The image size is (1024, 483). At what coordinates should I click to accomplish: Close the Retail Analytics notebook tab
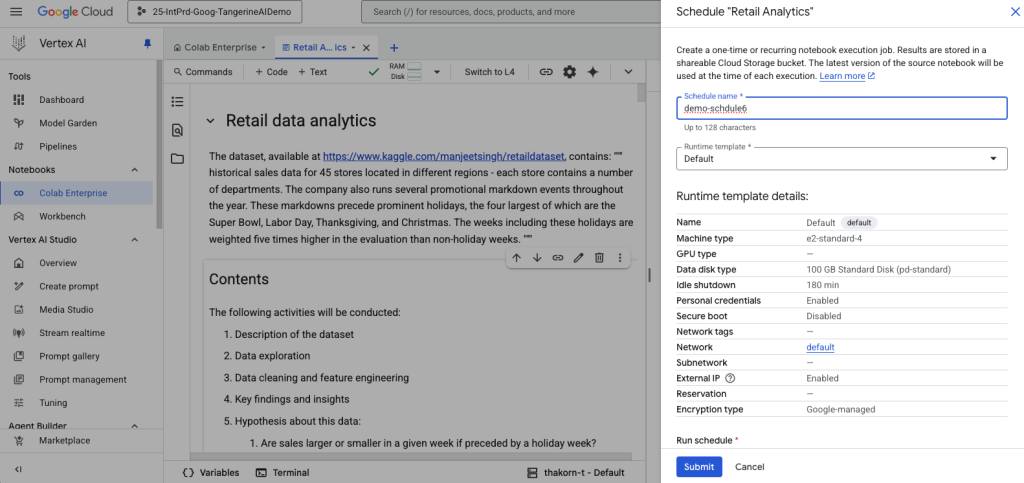pyautogui.click(x=366, y=48)
